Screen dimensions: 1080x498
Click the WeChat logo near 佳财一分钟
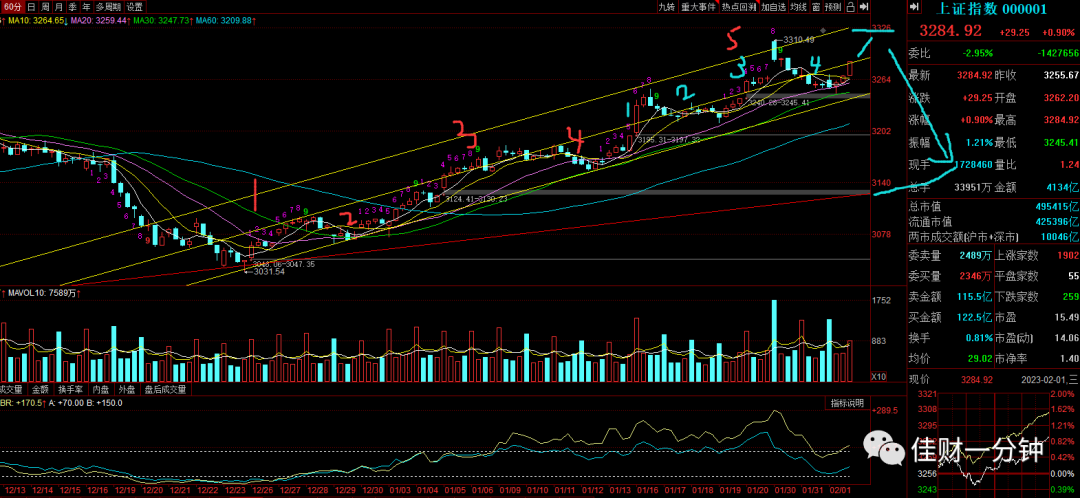click(884, 449)
